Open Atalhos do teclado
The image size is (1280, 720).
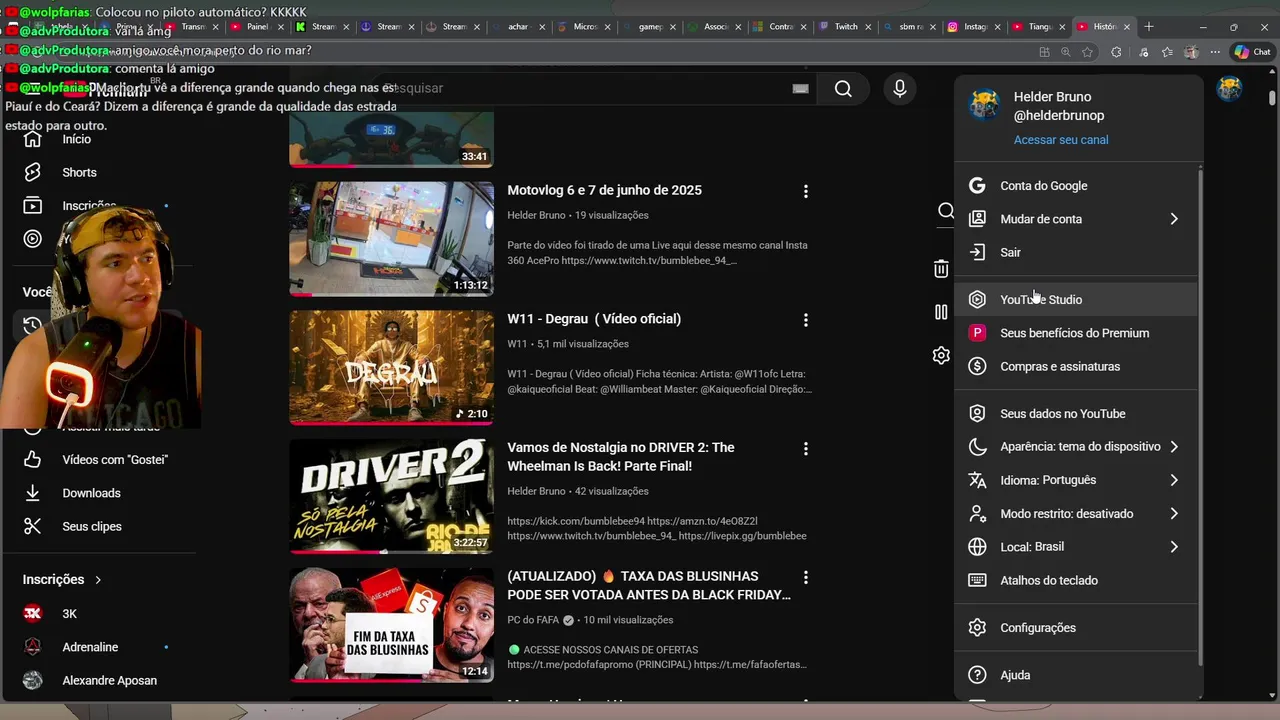click(x=1077, y=580)
